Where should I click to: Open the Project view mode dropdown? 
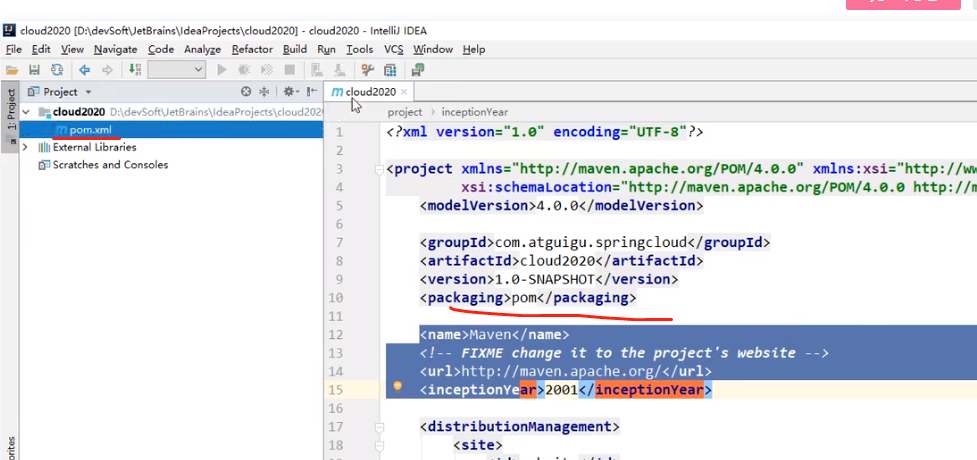(88, 92)
